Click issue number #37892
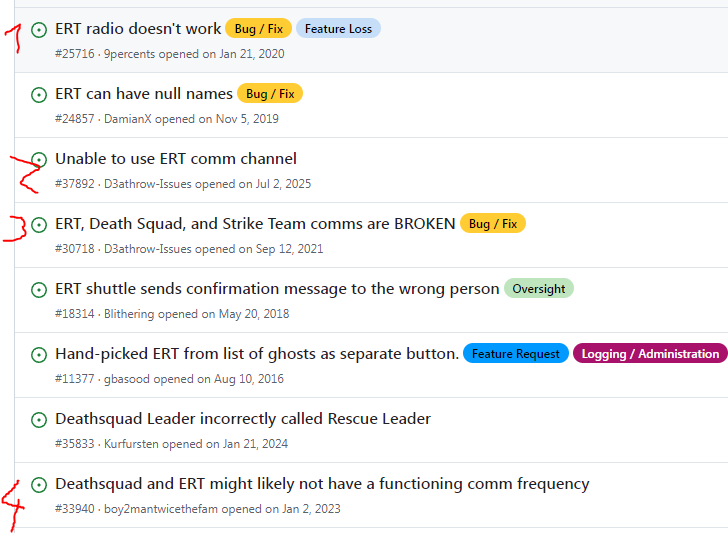The width and height of the screenshot is (728, 533). pos(75,184)
